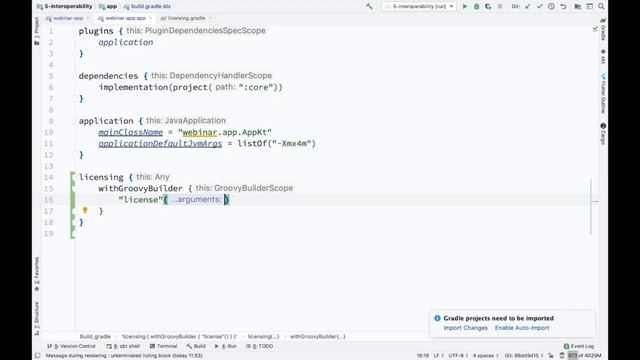Image resolution: width=640 pixels, height=360 pixels.
Task: Close the webinar-app.app tab
Action: click(x=151, y=18)
